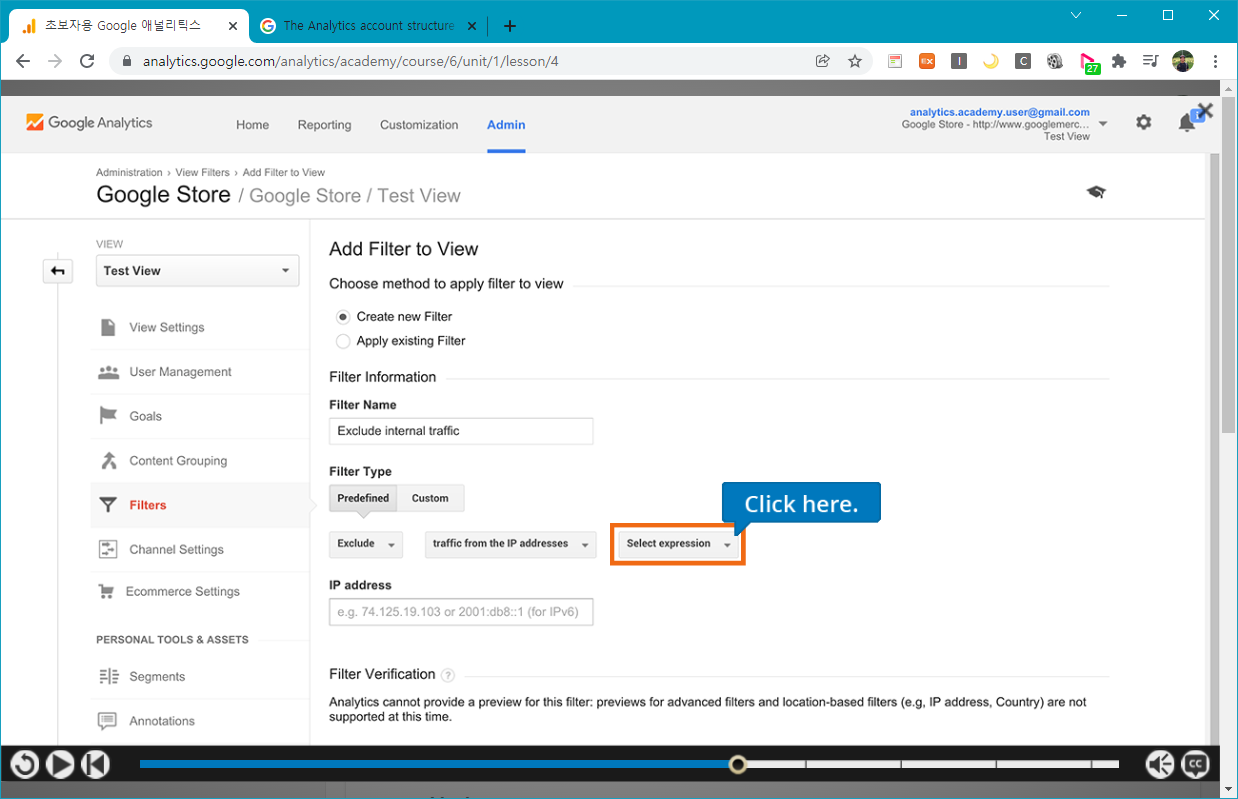This screenshot has width=1238, height=799.
Task: Click the Filter Name input field
Action: tap(461, 431)
